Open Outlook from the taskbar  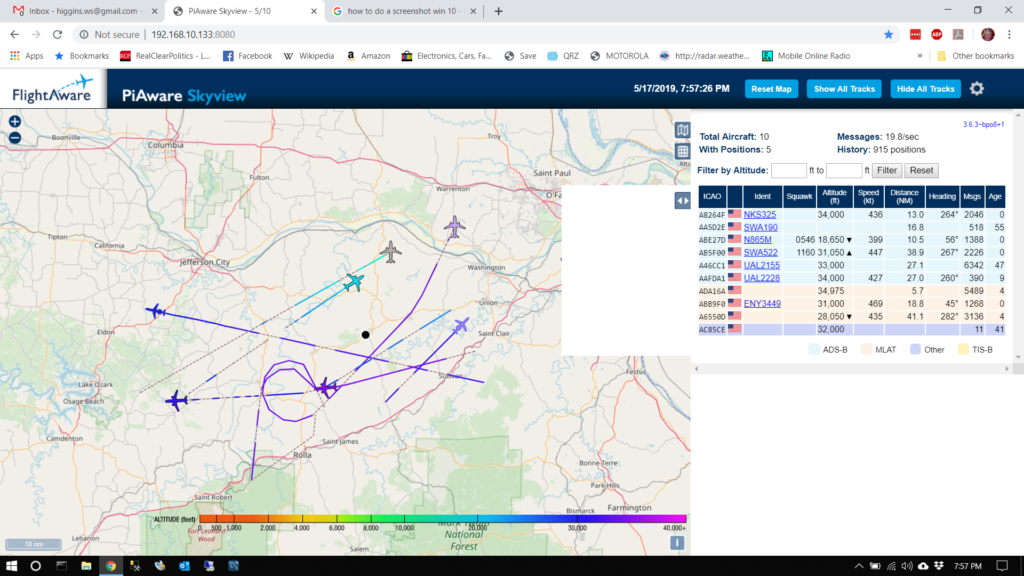pos(184,566)
